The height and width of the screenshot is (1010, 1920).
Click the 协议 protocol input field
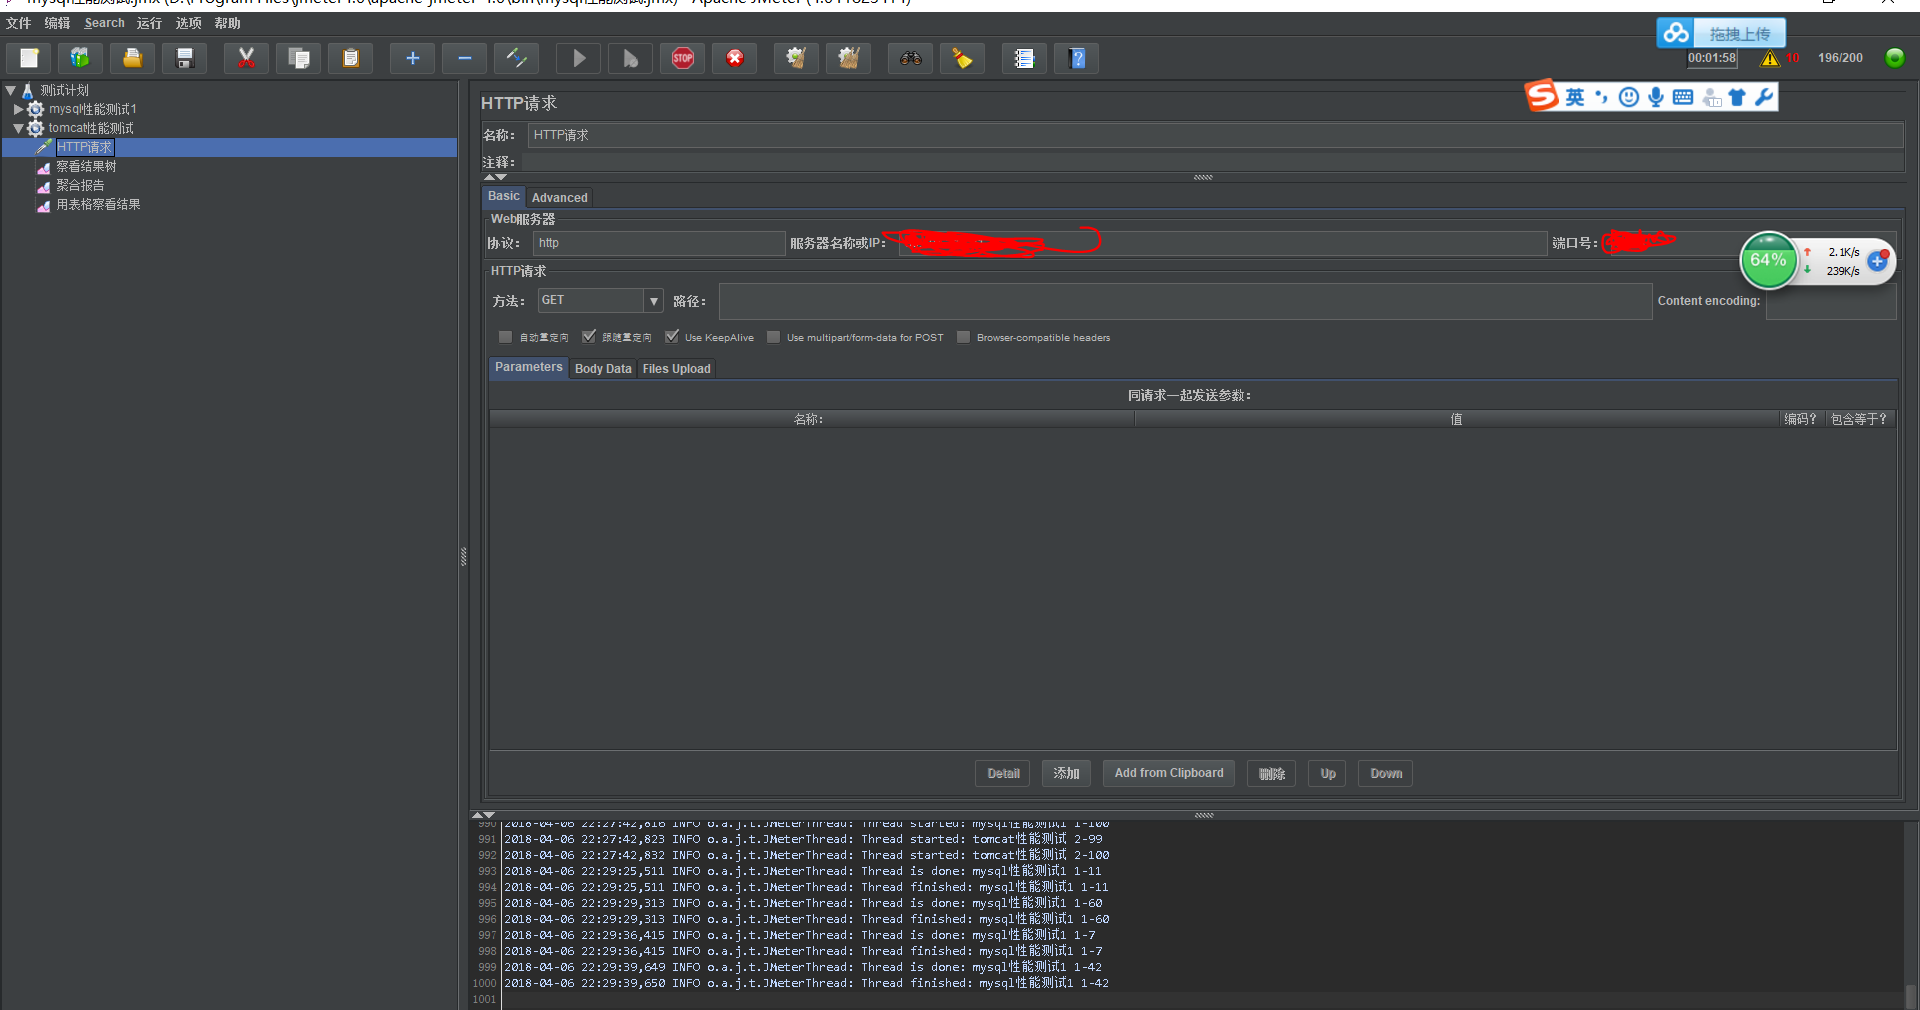tap(659, 243)
